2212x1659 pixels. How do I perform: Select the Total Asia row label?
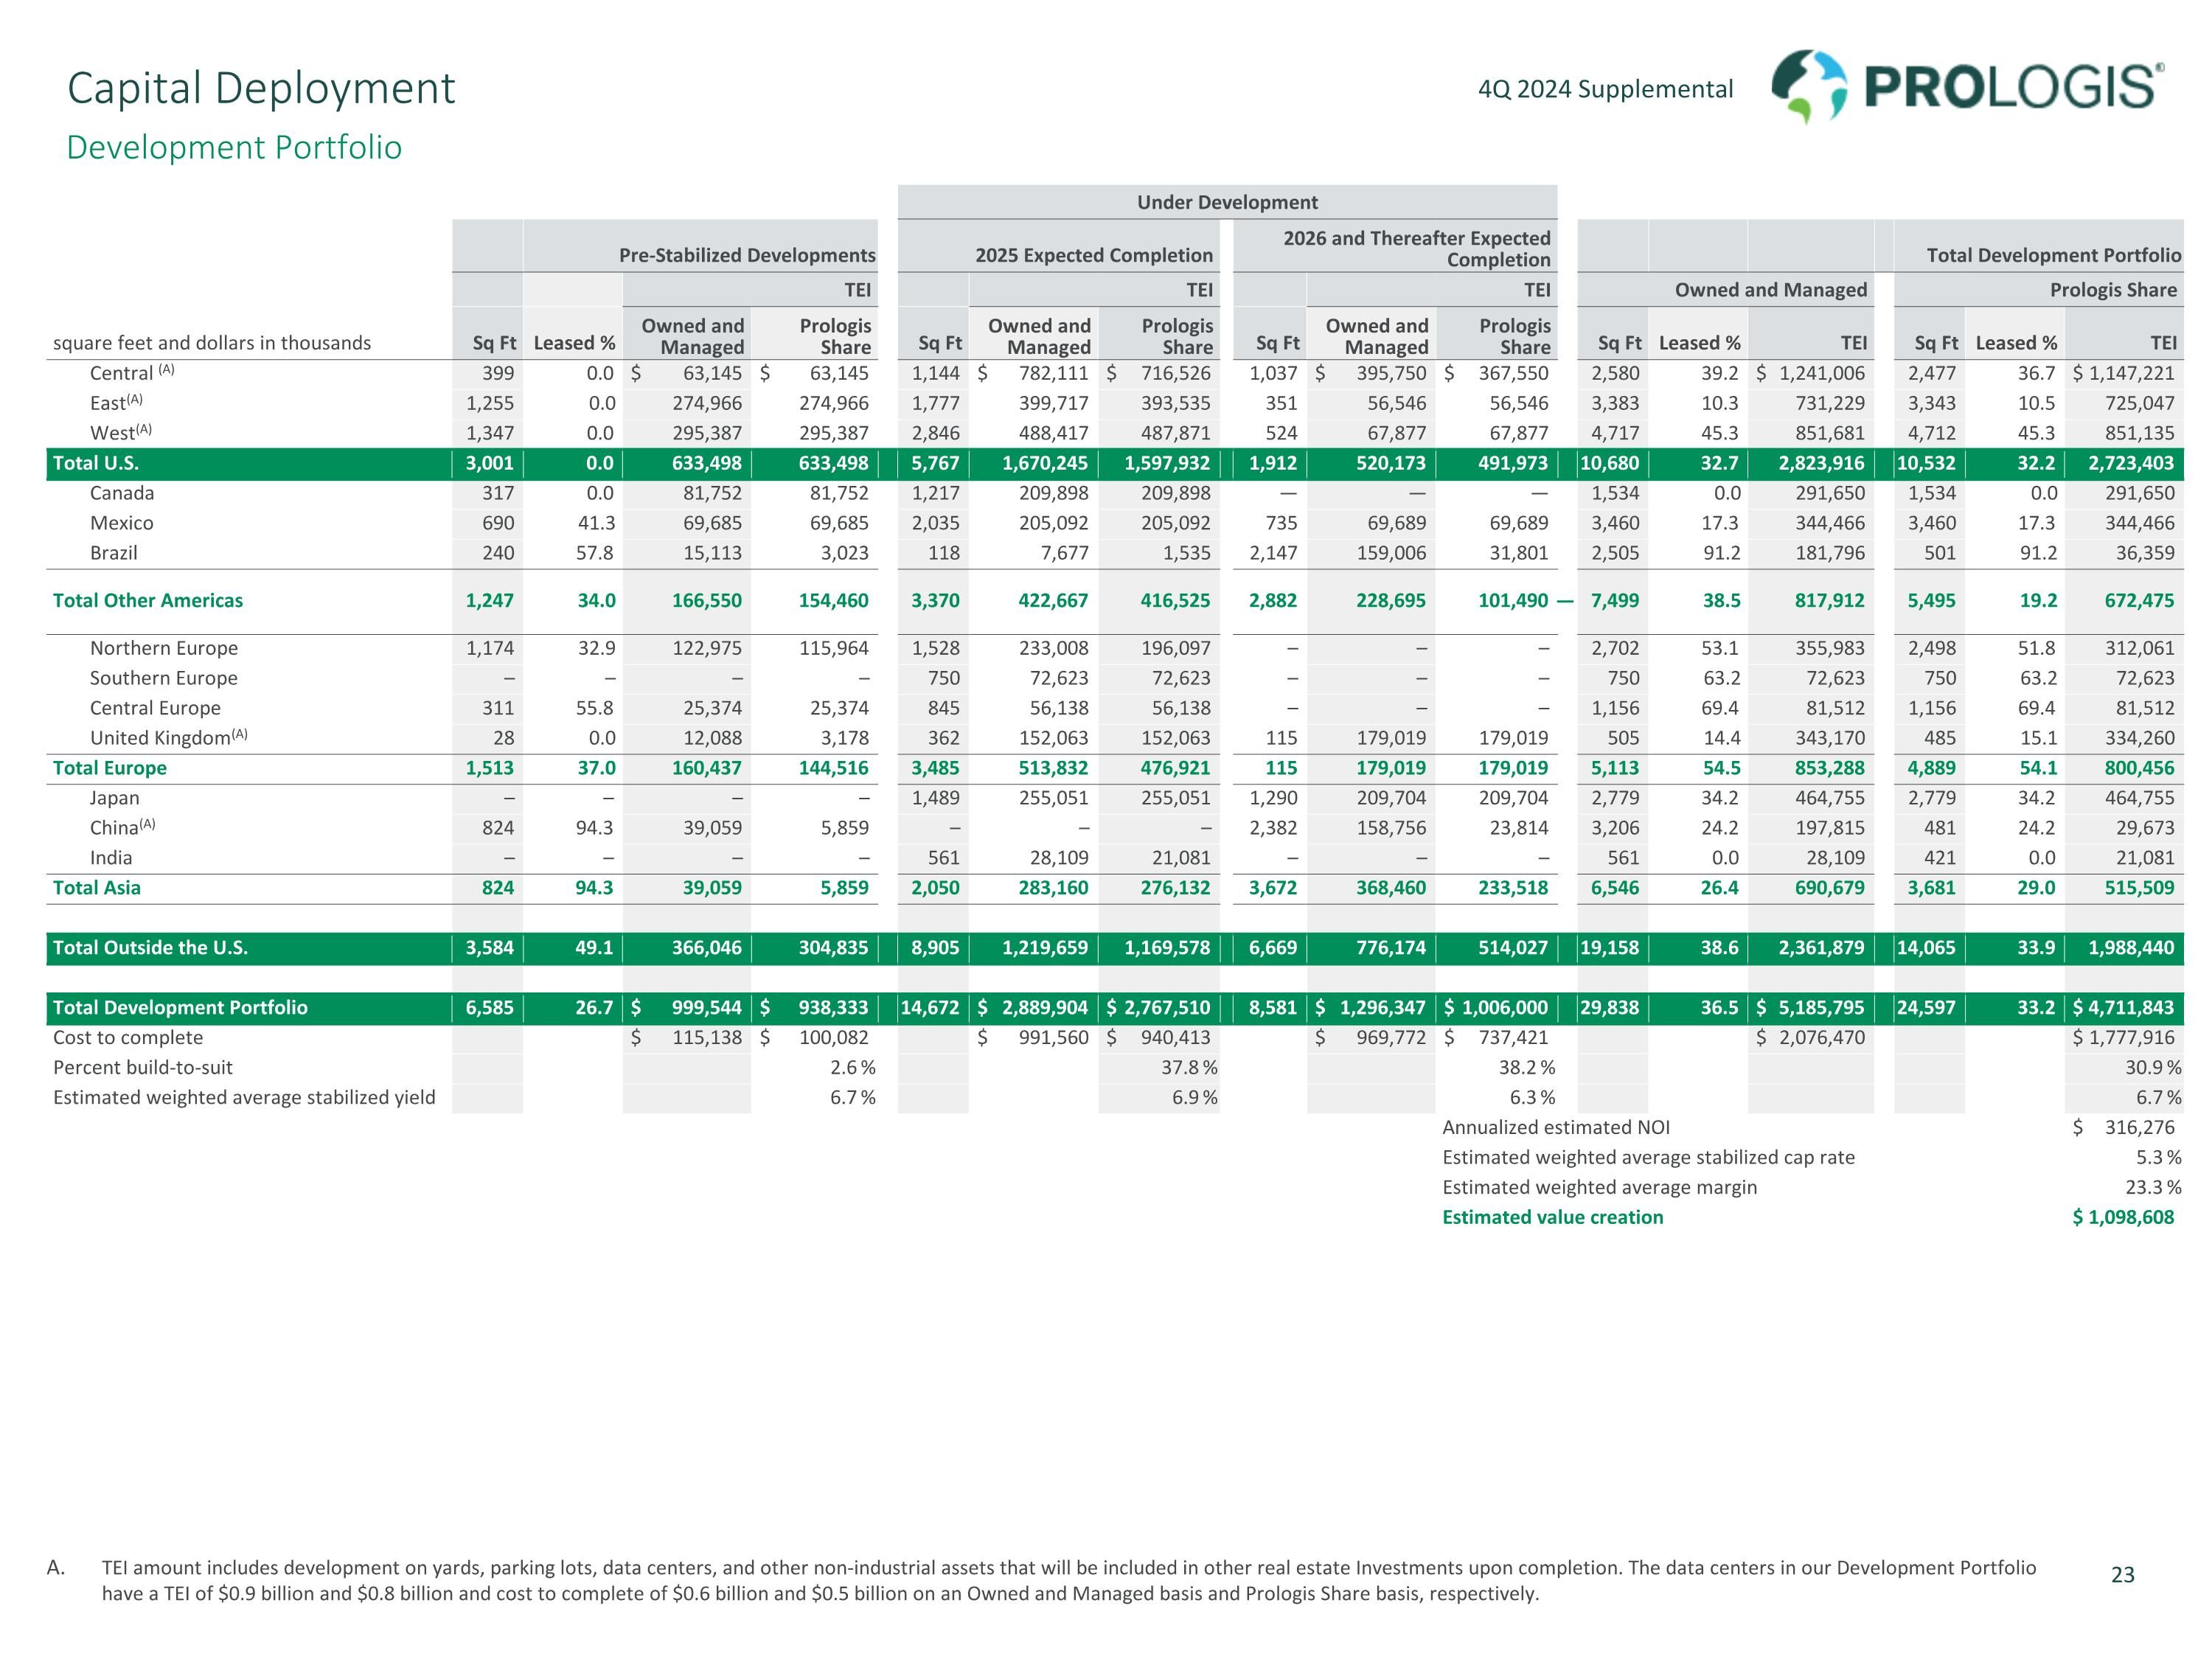(97, 888)
